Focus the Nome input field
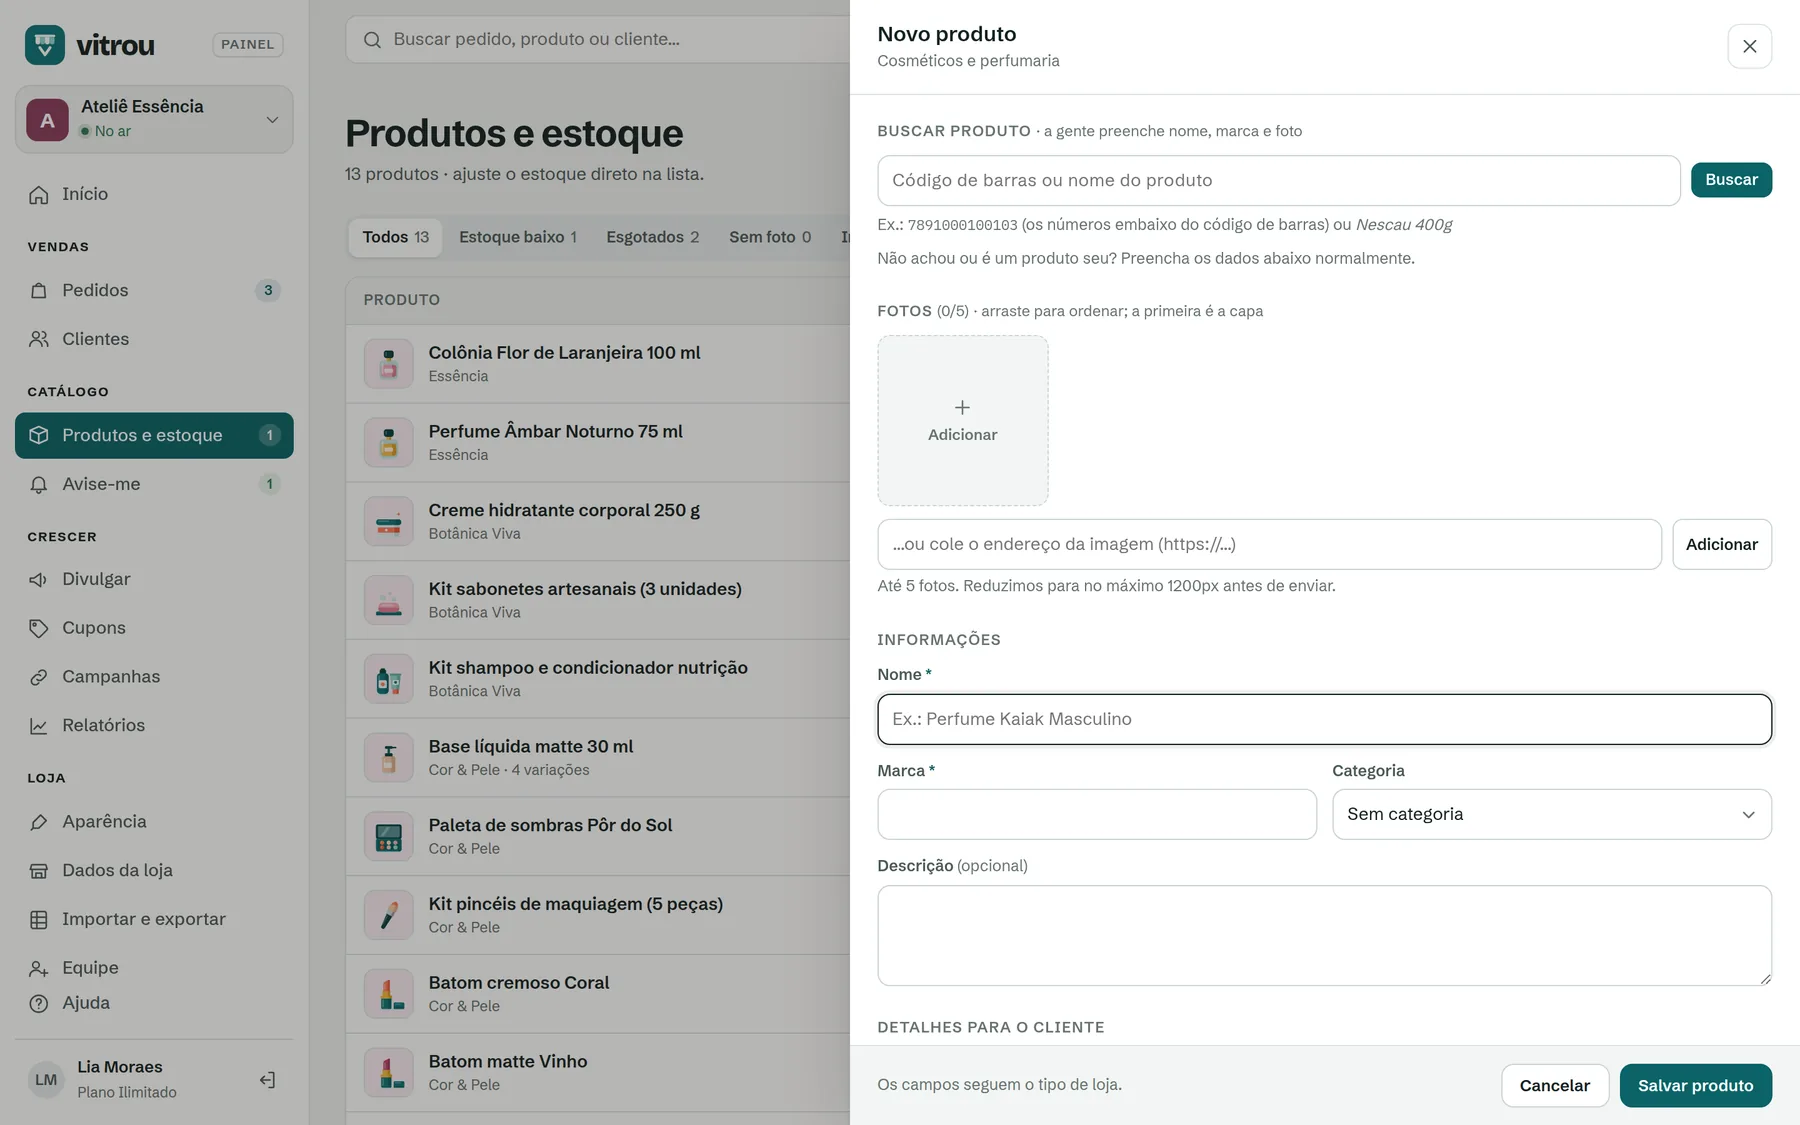 pos(1325,719)
